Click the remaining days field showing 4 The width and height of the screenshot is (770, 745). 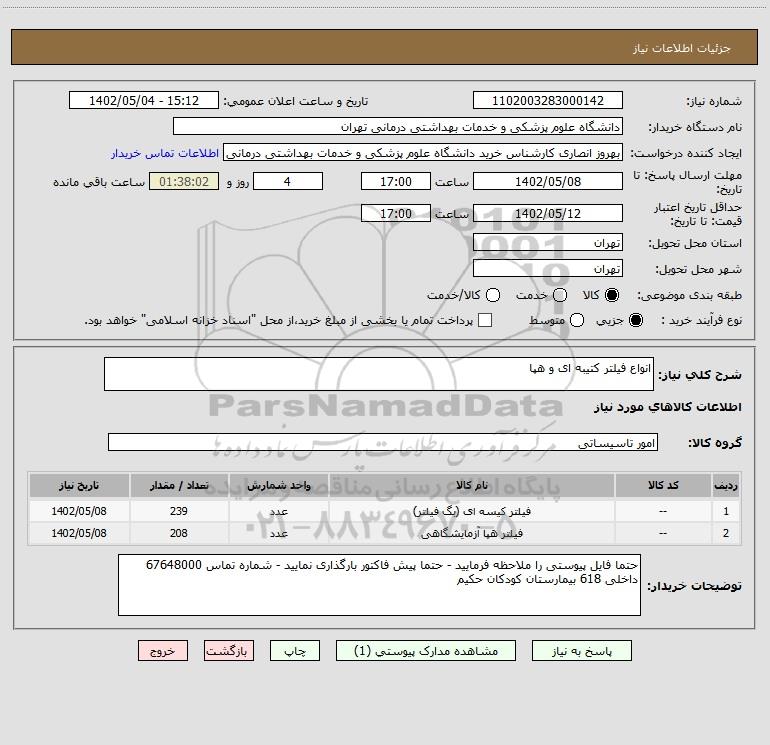pyautogui.click(x=288, y=181)
